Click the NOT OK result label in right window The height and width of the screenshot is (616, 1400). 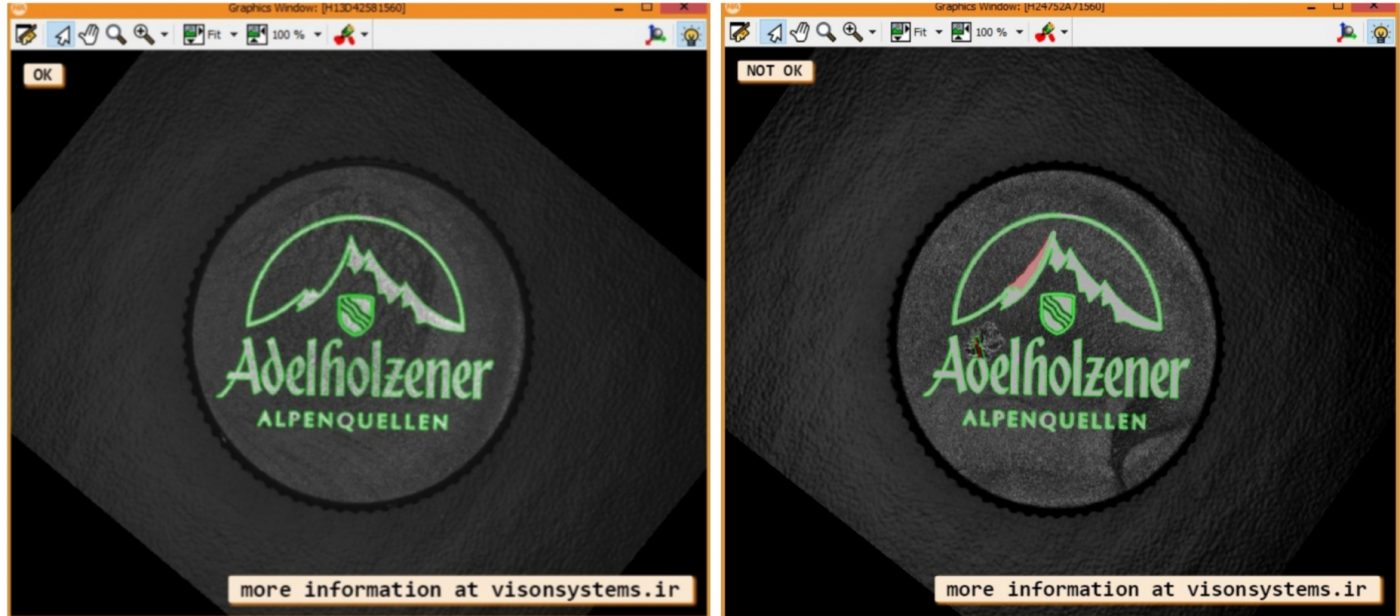pyautogui.click(x=775, y=72)
